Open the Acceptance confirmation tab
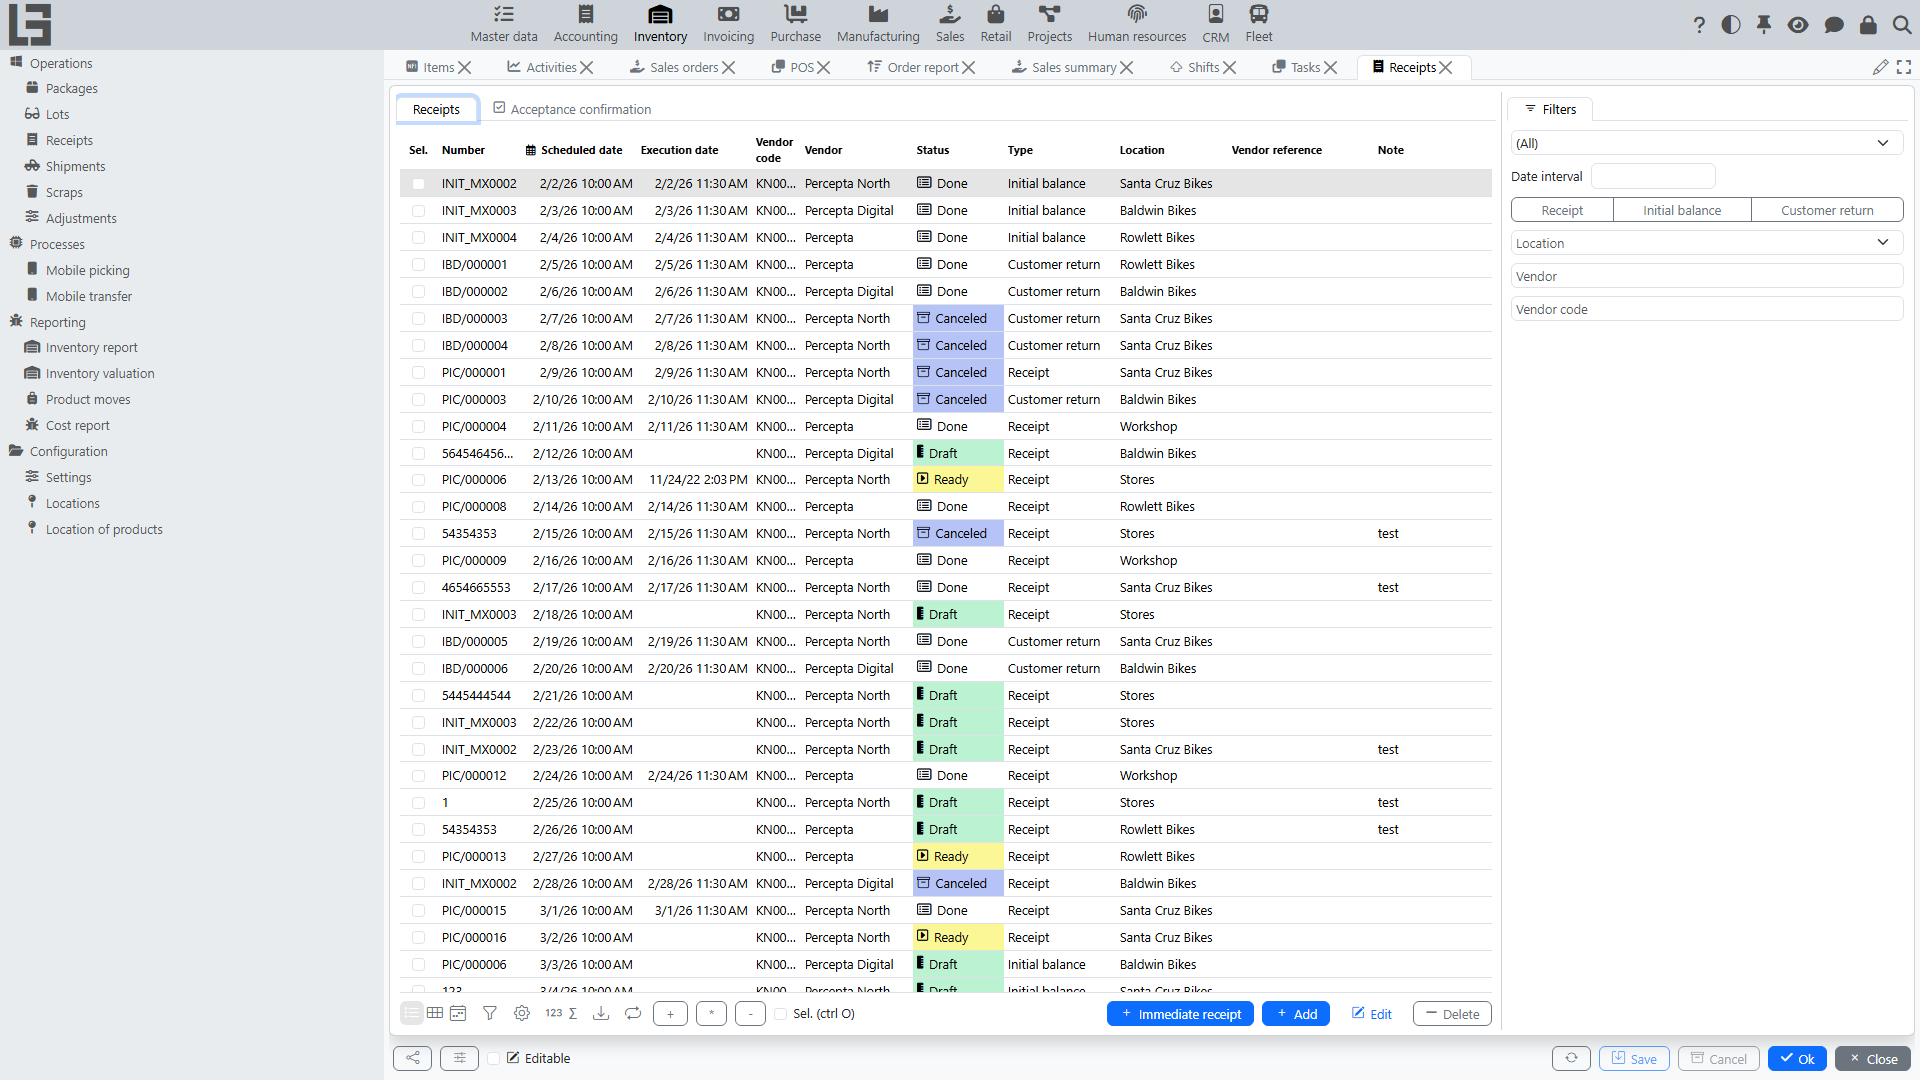 [572, 109]
